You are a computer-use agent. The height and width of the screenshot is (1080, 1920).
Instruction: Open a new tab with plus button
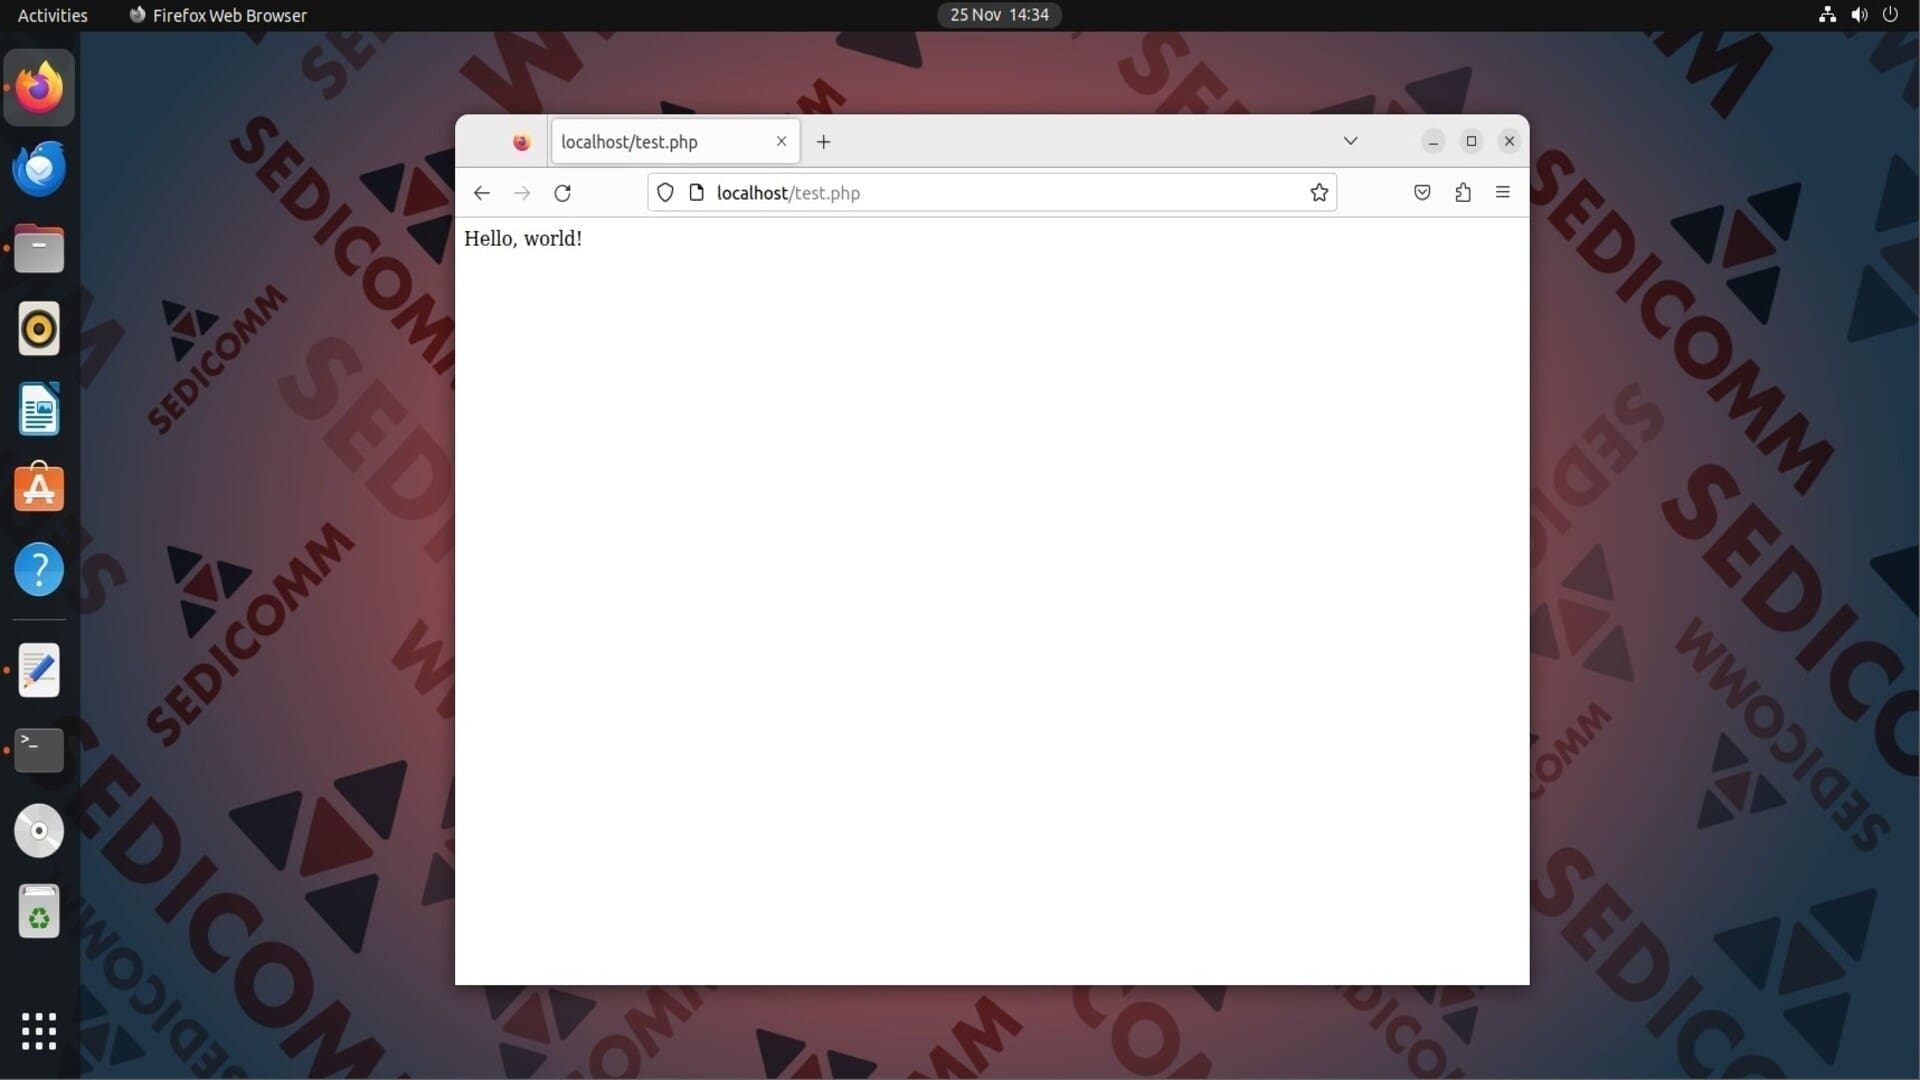[x=823, y=142]
